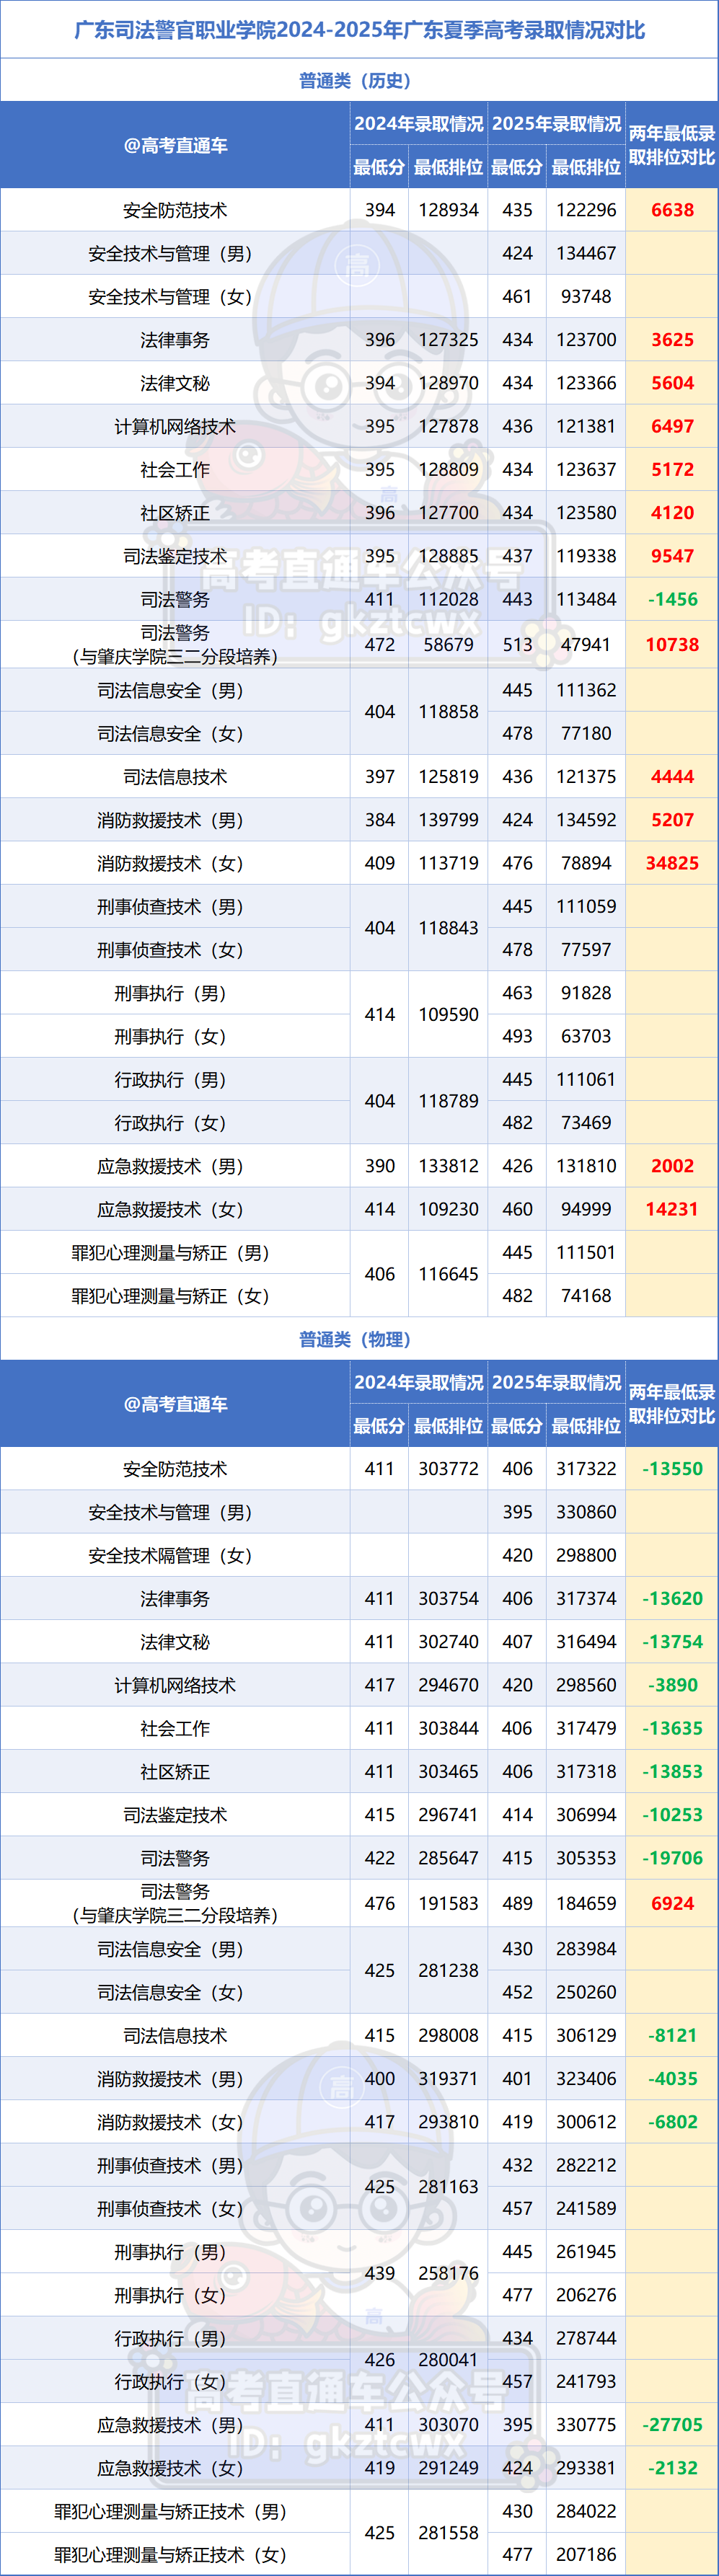Click the rank difference value 6638

[x=672, y=210]
